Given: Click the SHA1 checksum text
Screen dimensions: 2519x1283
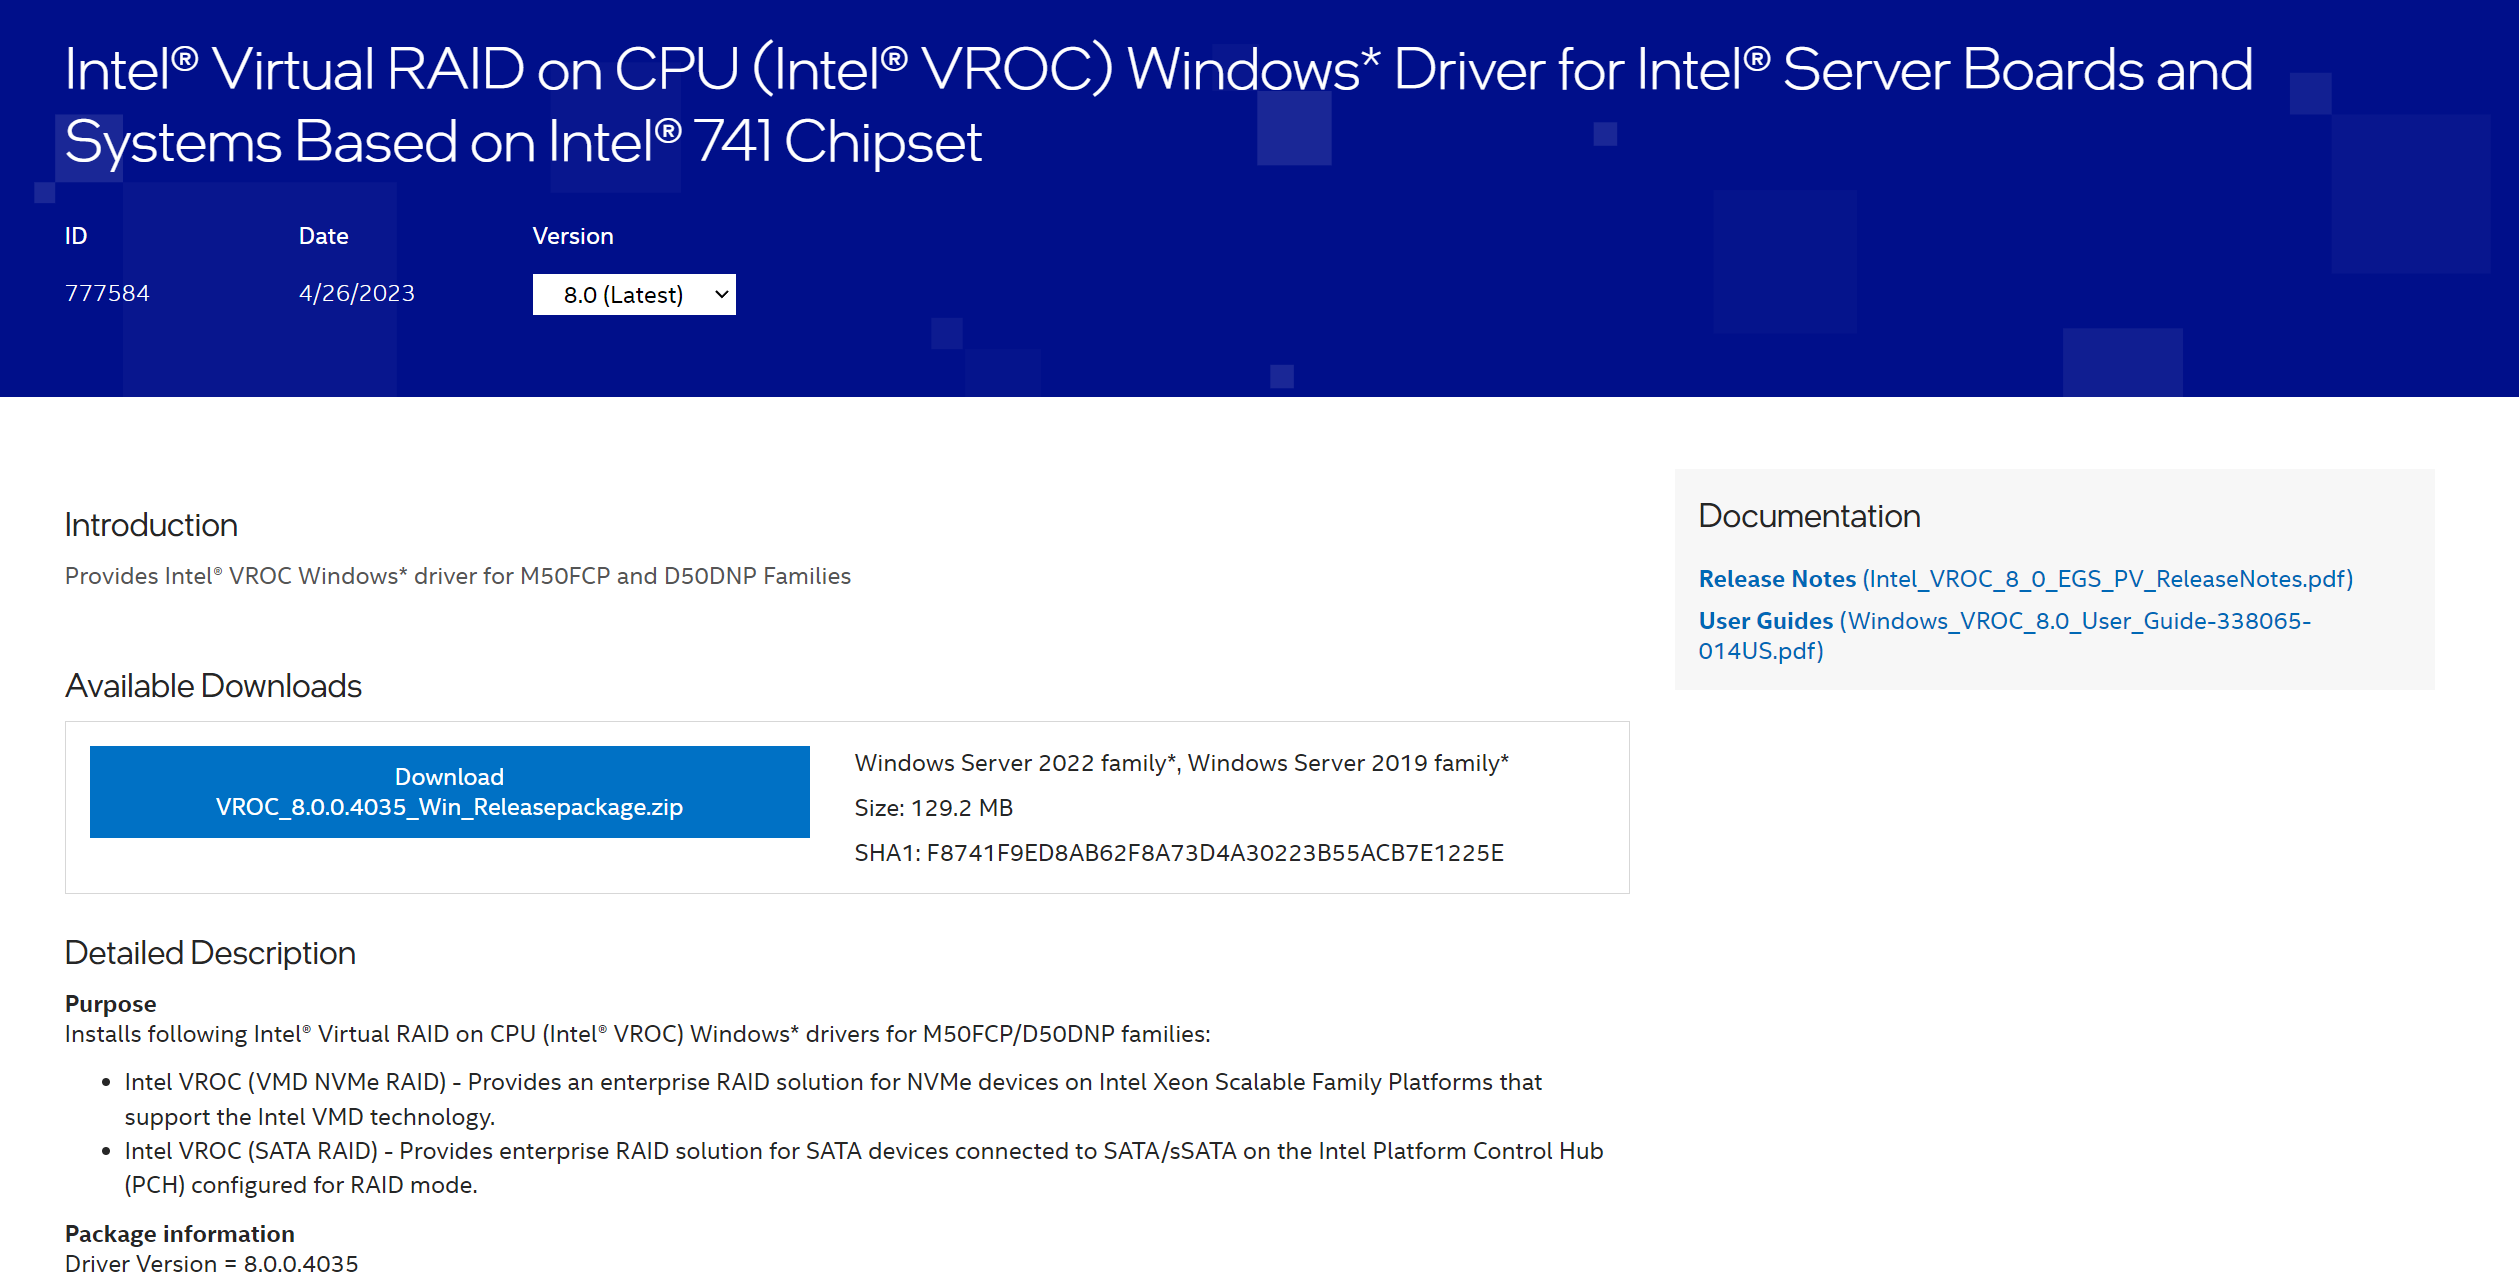Looking at the screenshot, I should pos(1179,852).
